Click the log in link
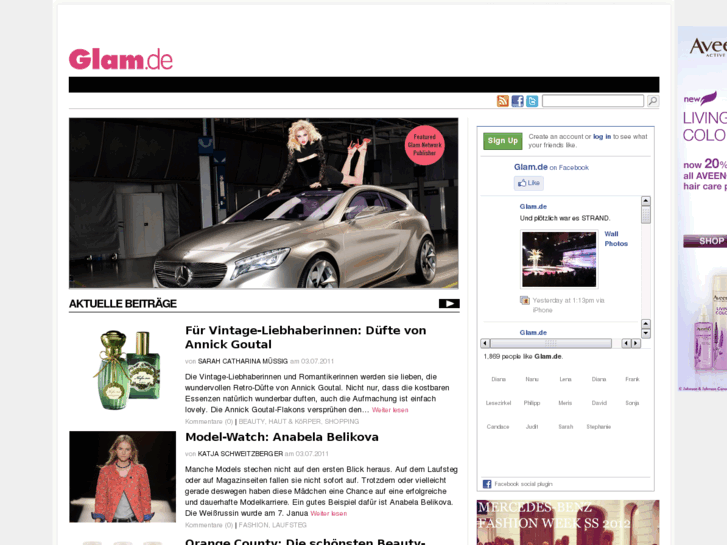 point(602,137)
